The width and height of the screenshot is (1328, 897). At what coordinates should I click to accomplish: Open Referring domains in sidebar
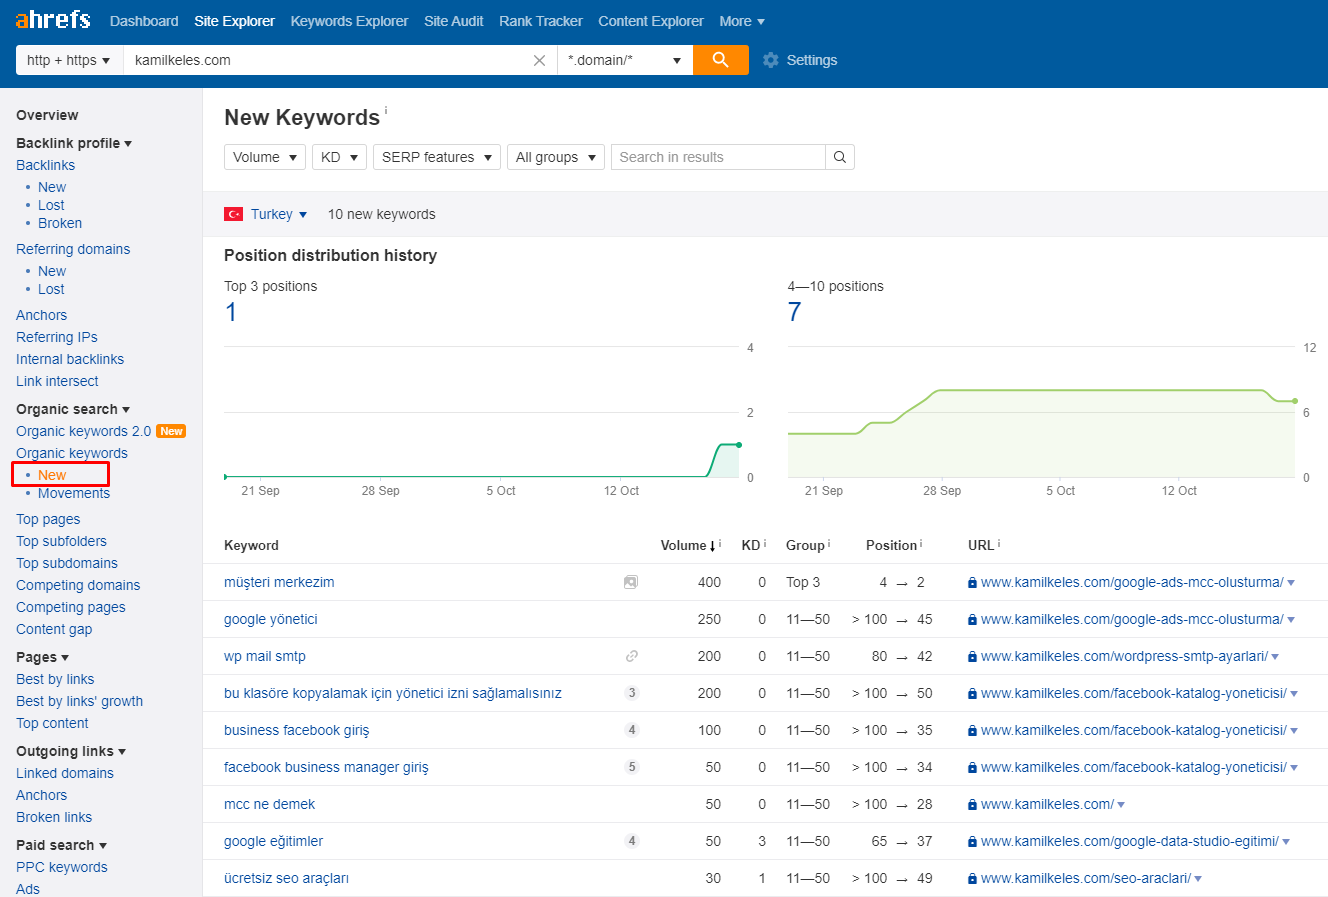click(x=73, y=249)
